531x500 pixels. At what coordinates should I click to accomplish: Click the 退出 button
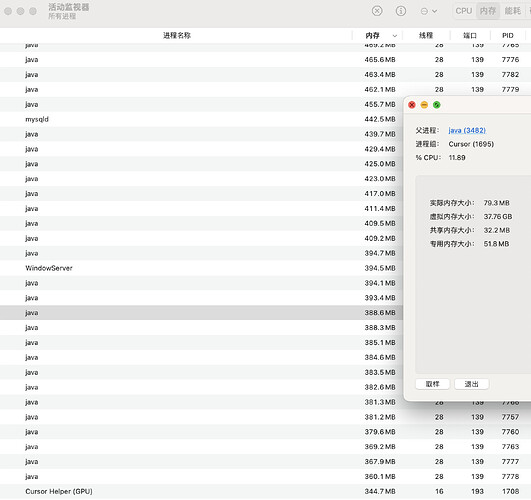tap(471, 384)
